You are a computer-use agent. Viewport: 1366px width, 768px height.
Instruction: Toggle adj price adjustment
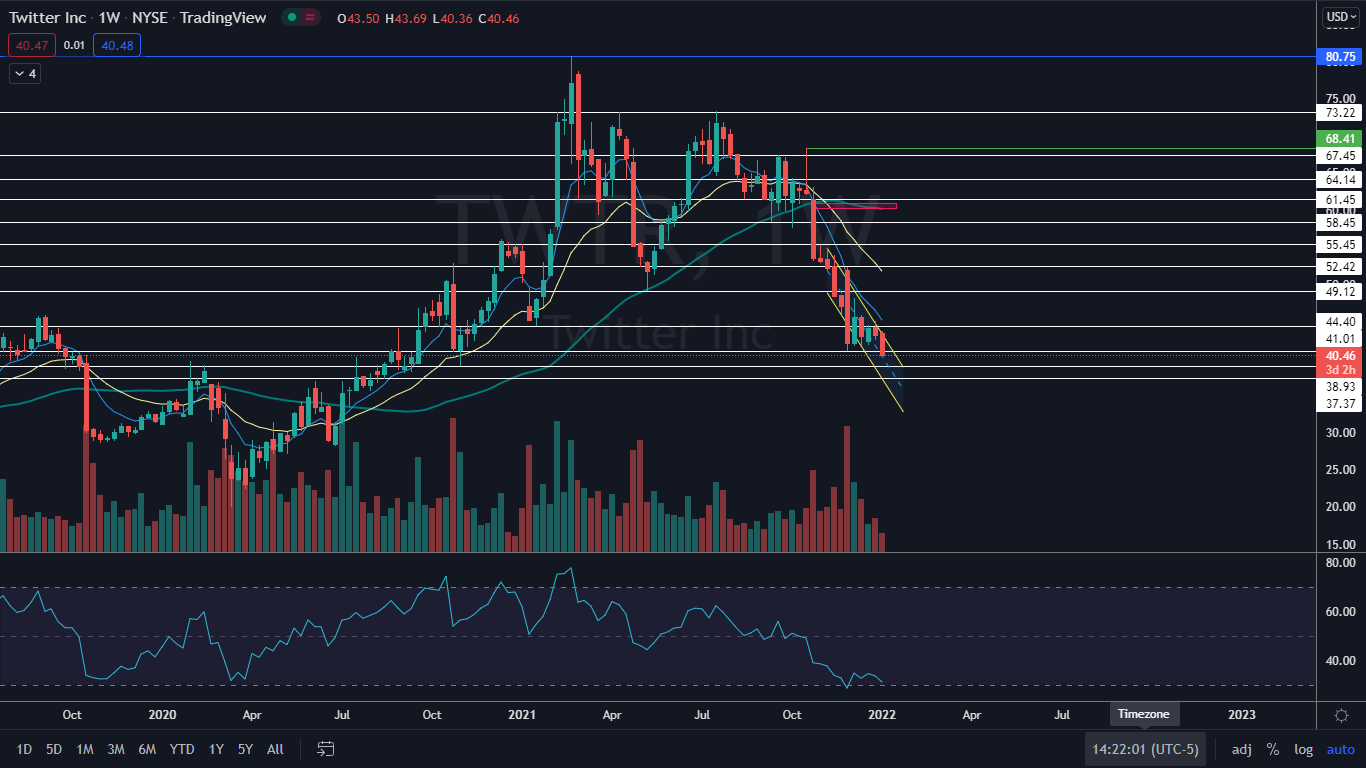[x=1241, y=749]
